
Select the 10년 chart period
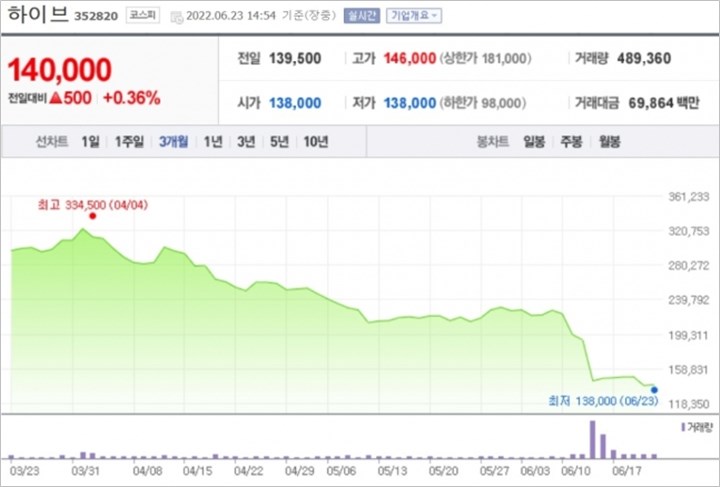pos(316,142)
